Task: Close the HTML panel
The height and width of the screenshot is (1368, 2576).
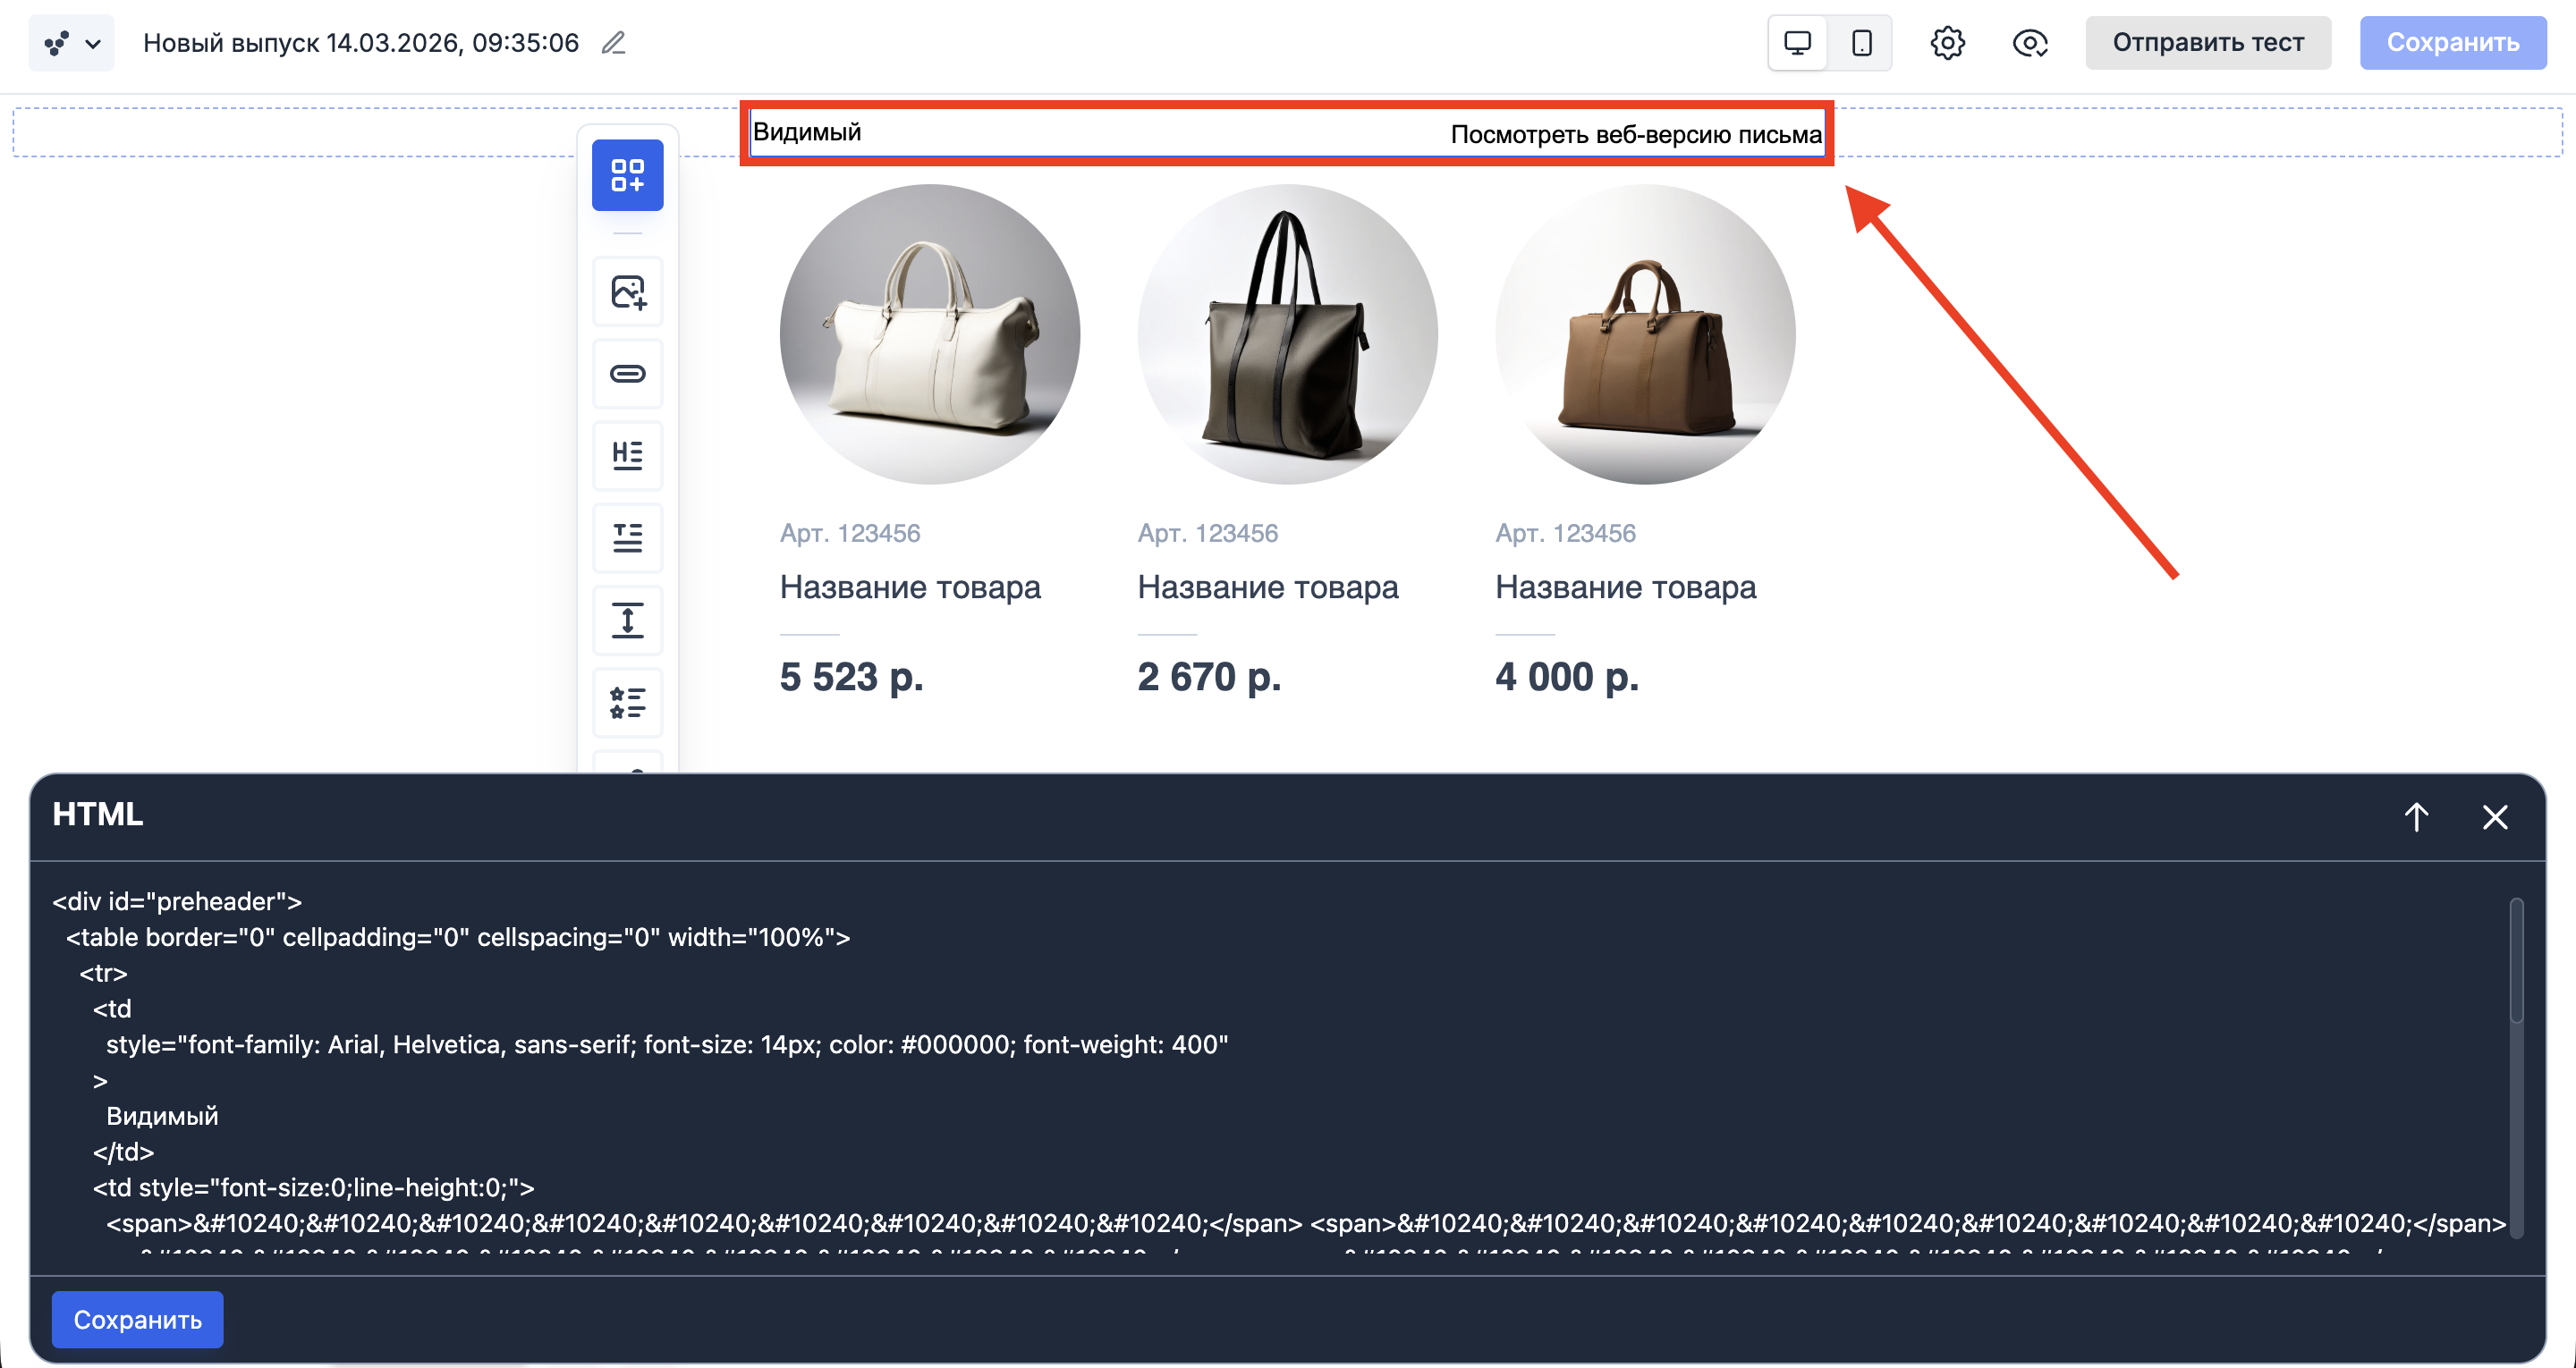Action: (x=2495, y=816)
